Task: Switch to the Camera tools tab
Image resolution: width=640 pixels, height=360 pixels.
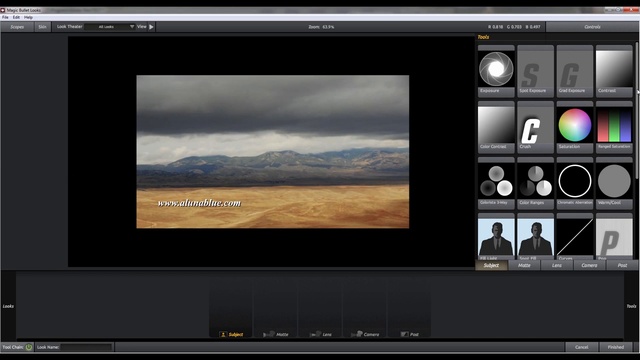Action: [589, 265]
